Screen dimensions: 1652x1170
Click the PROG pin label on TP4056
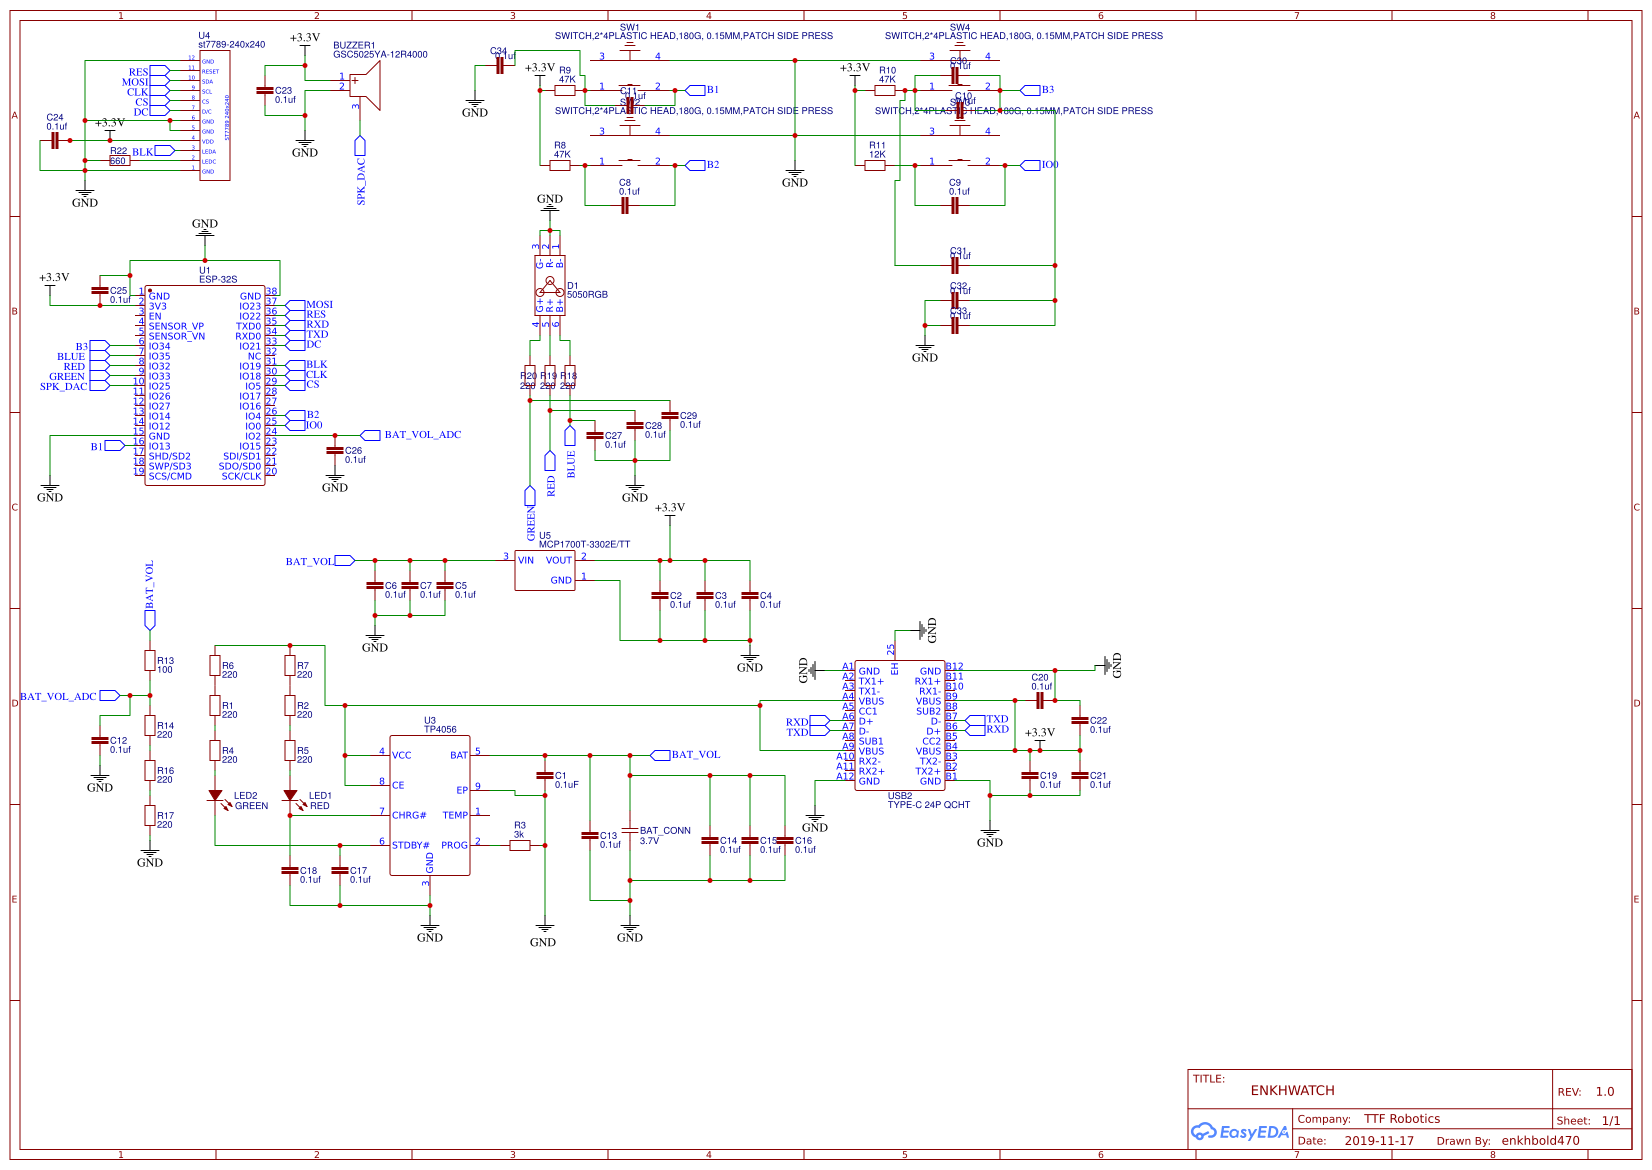point(454,846)
